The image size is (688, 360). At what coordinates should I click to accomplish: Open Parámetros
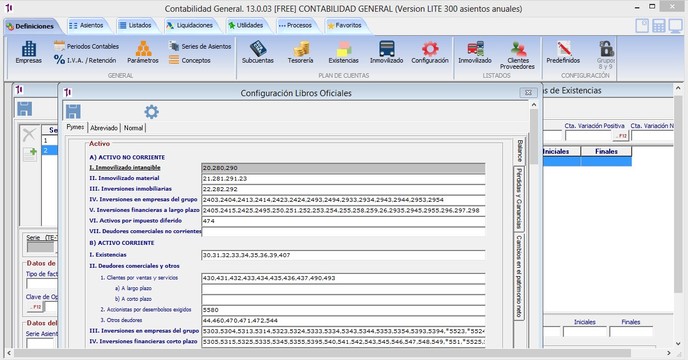click(x=143, y=52)
